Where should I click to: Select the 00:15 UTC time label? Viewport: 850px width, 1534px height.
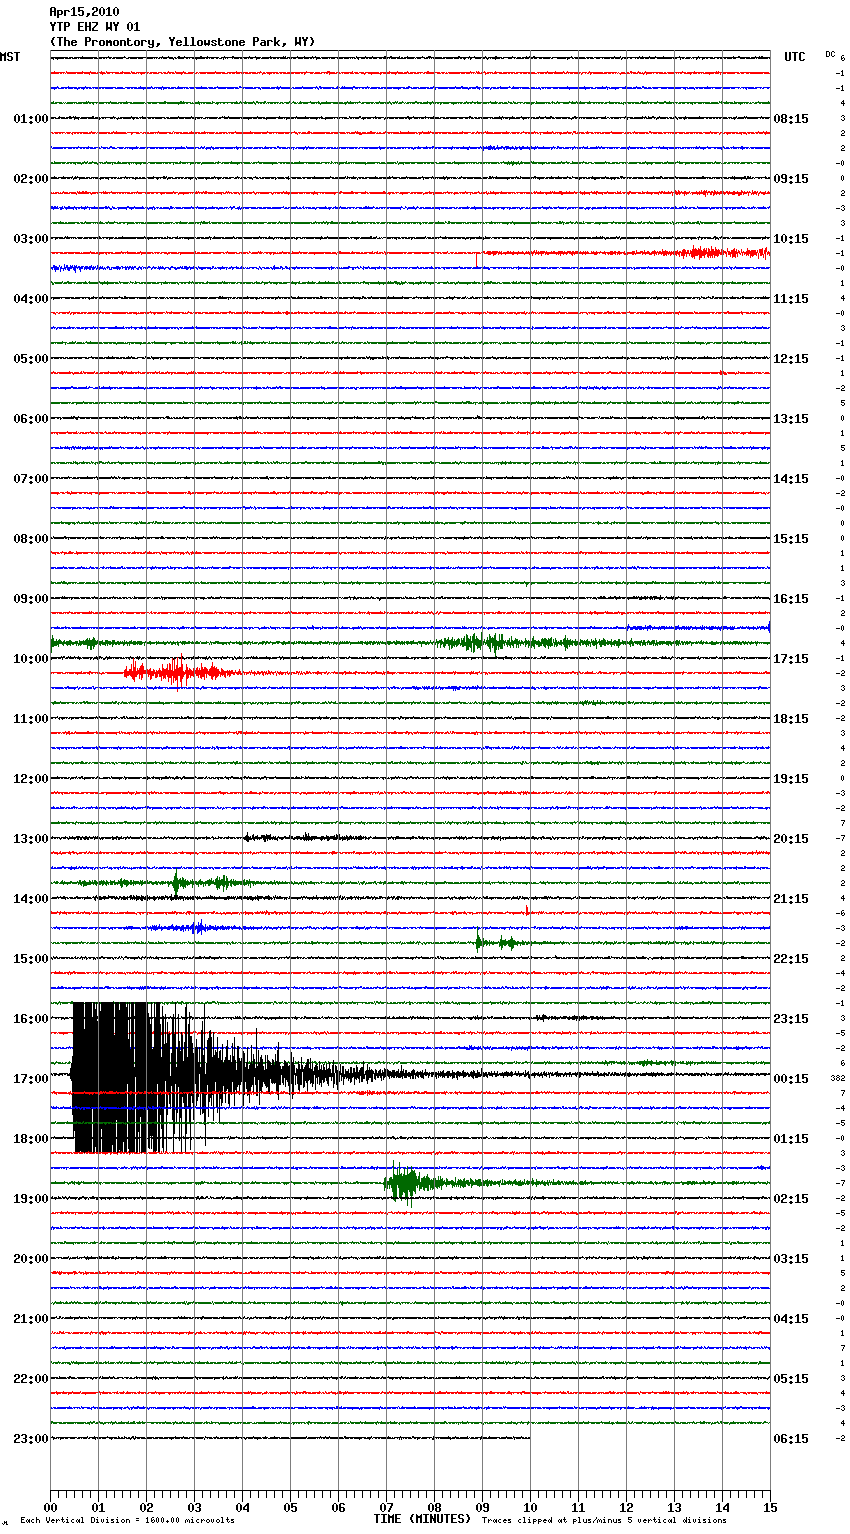point(791,1079)
